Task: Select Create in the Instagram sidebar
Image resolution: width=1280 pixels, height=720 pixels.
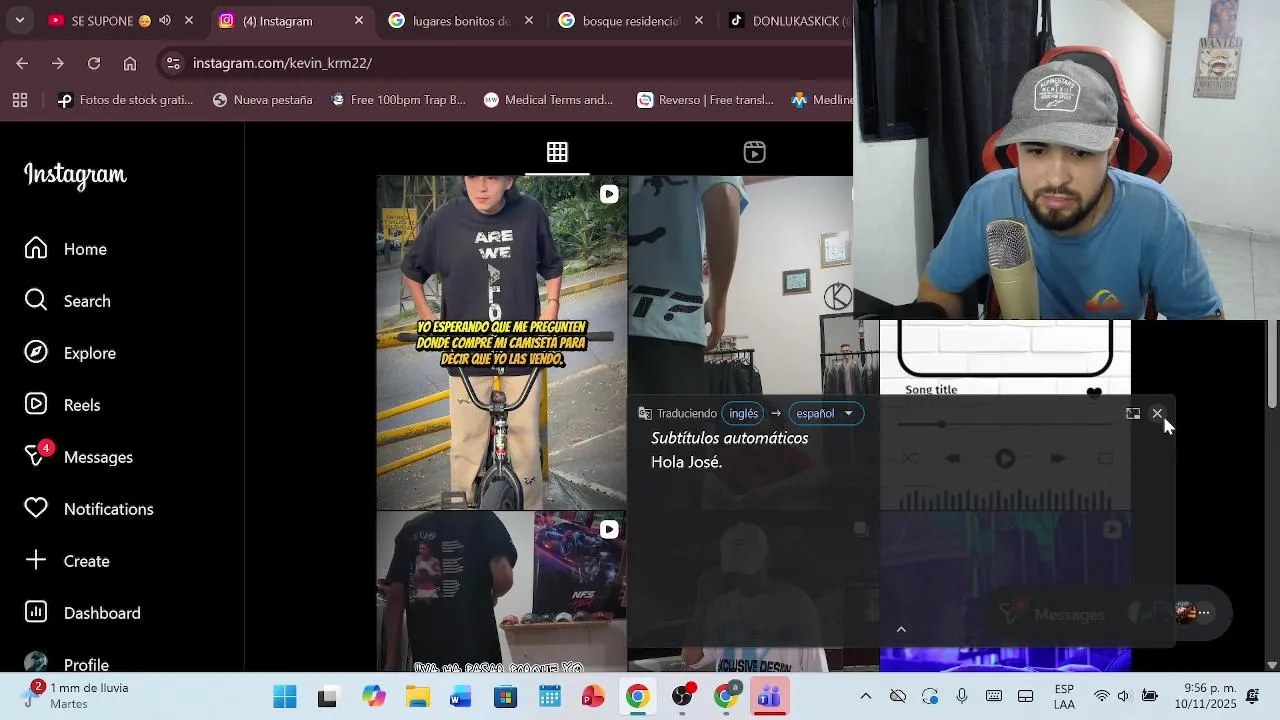Action: (66, 561)
